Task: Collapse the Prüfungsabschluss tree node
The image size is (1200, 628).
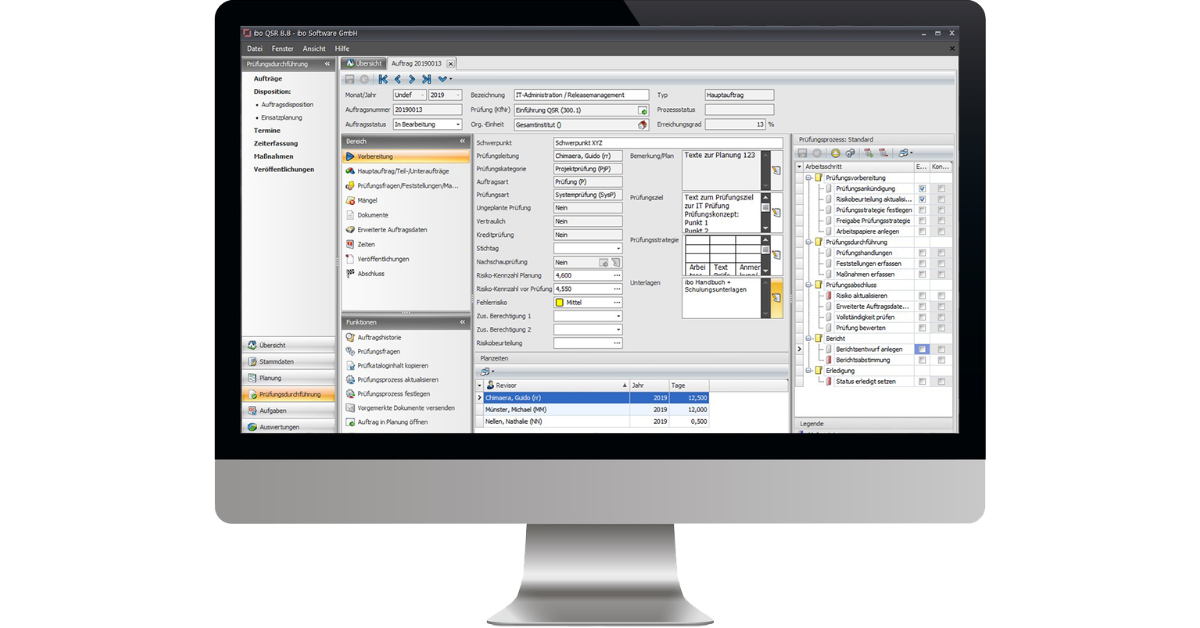Action: (x=808, y=285)
